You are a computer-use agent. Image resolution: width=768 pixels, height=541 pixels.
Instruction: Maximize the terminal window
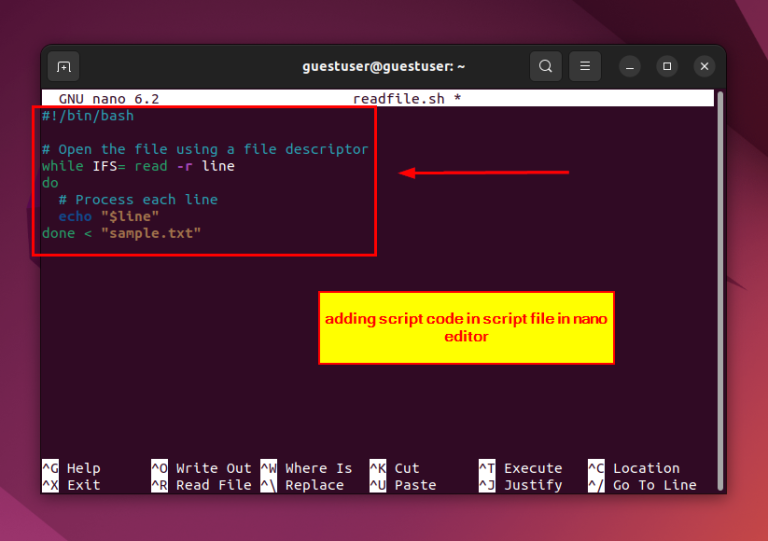(667, 67)
